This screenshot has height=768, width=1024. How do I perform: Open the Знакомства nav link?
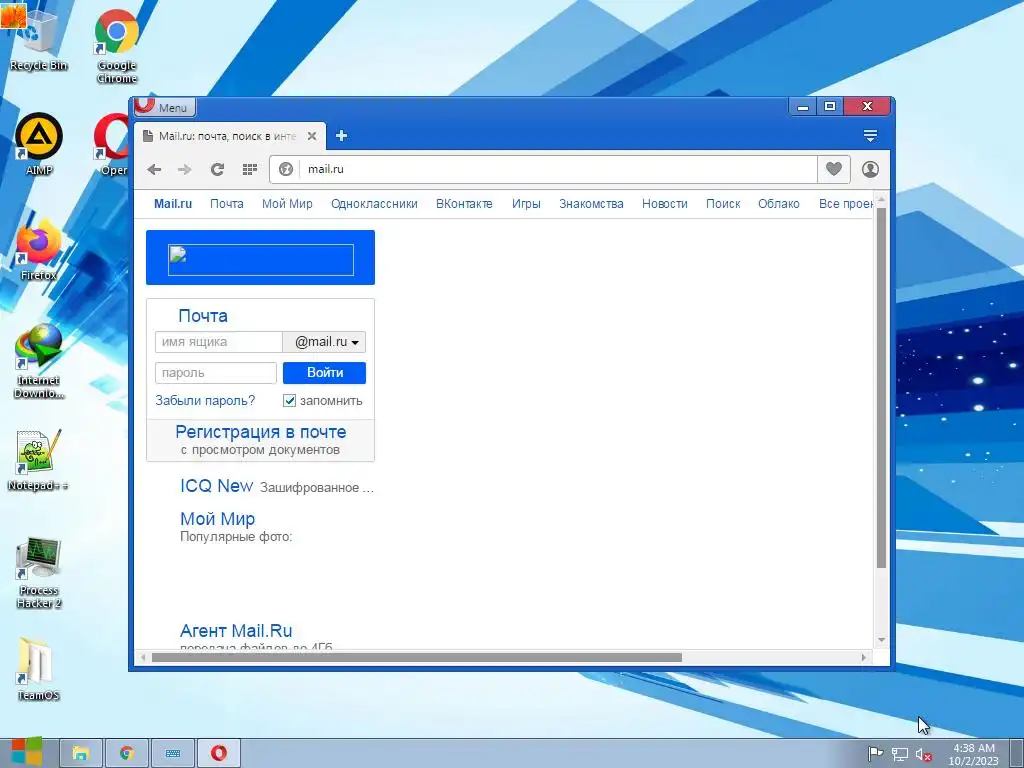coord(591,204)
